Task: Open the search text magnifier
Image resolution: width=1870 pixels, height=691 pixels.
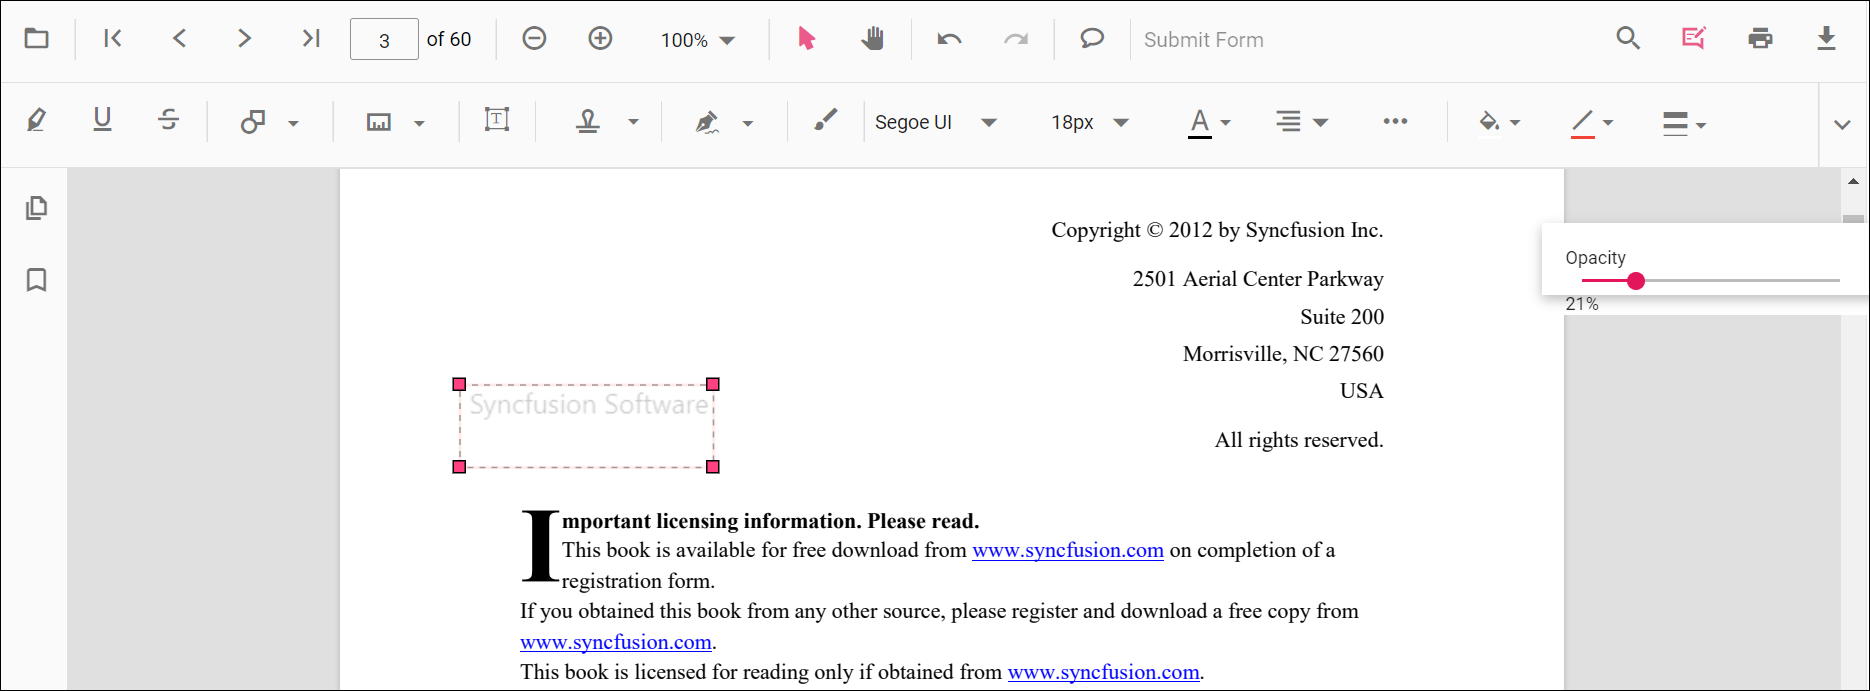Action: [x=1628, y=39]
